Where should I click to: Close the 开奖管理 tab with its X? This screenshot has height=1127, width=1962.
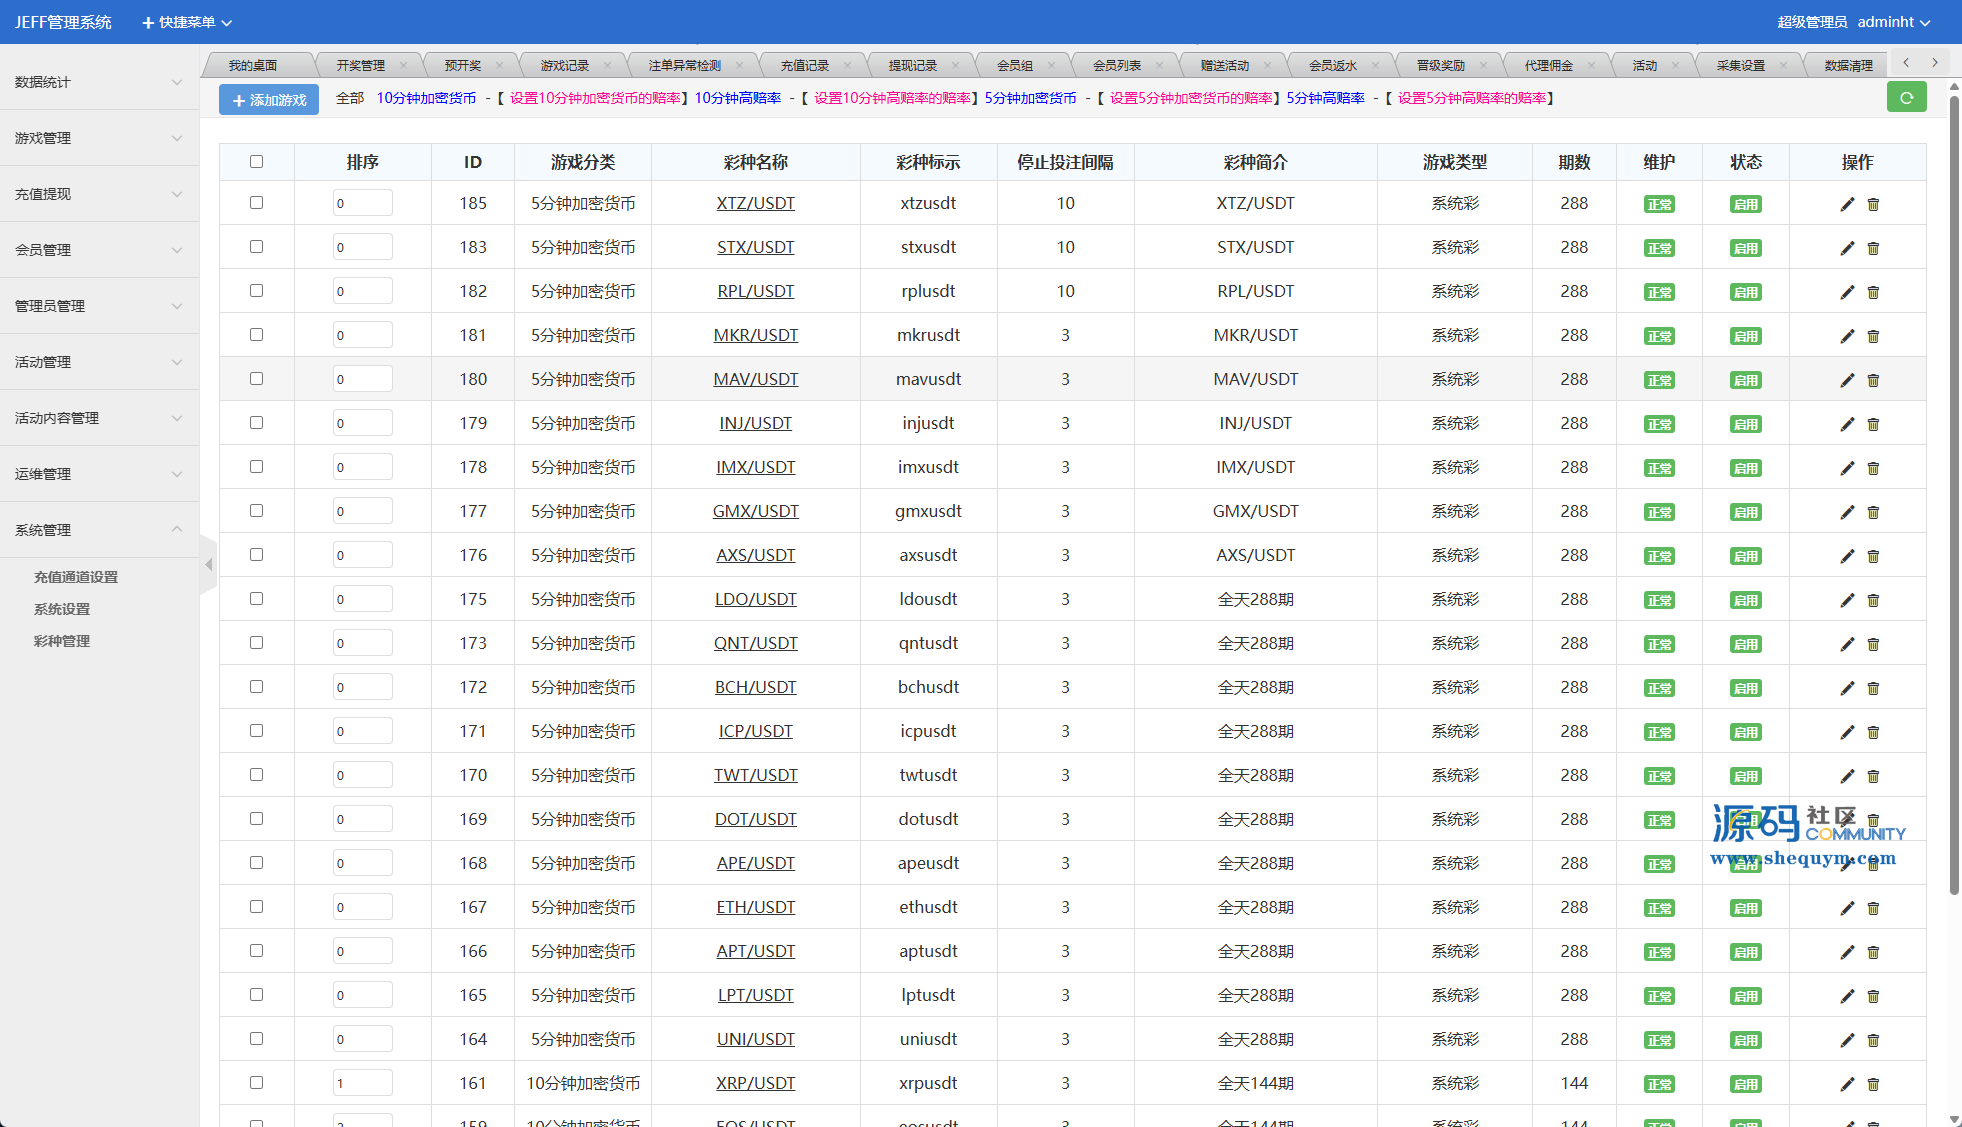(x=403, y=66)
